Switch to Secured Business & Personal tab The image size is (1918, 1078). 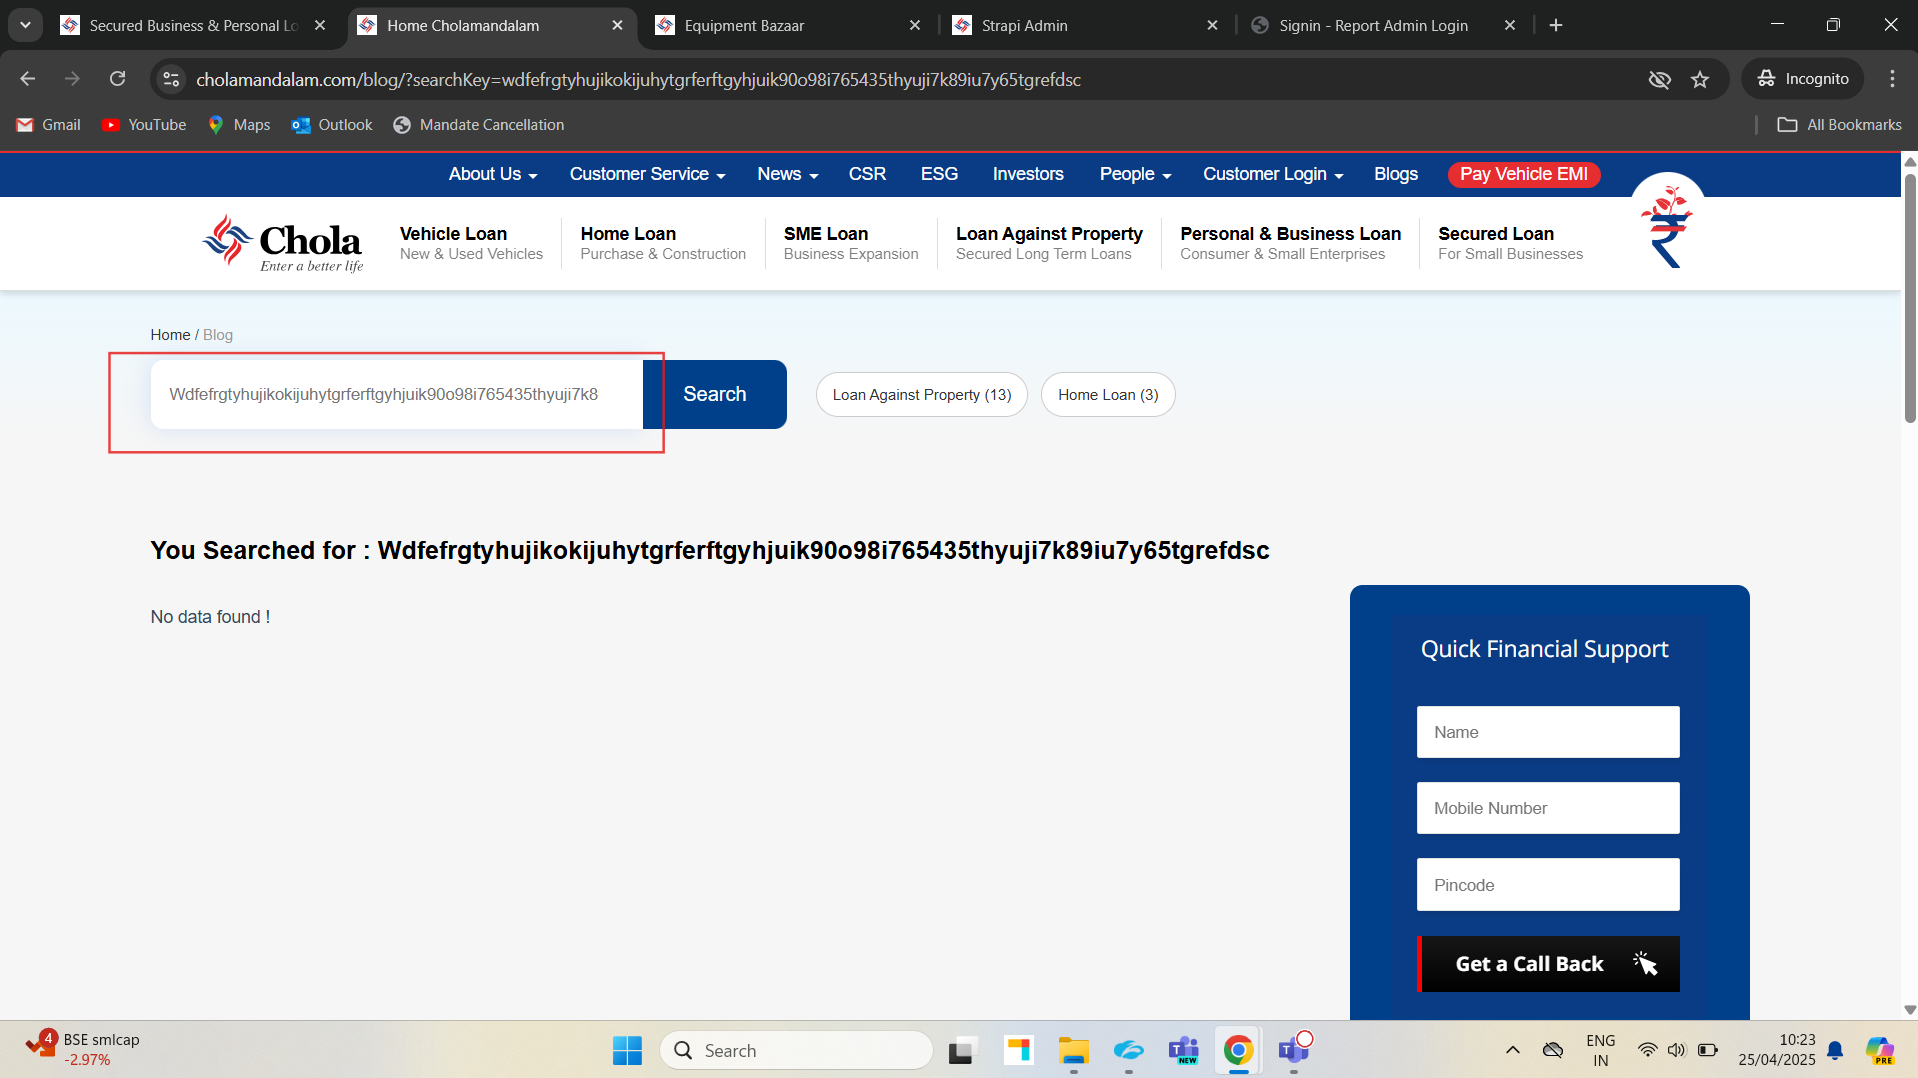[194, 25]
